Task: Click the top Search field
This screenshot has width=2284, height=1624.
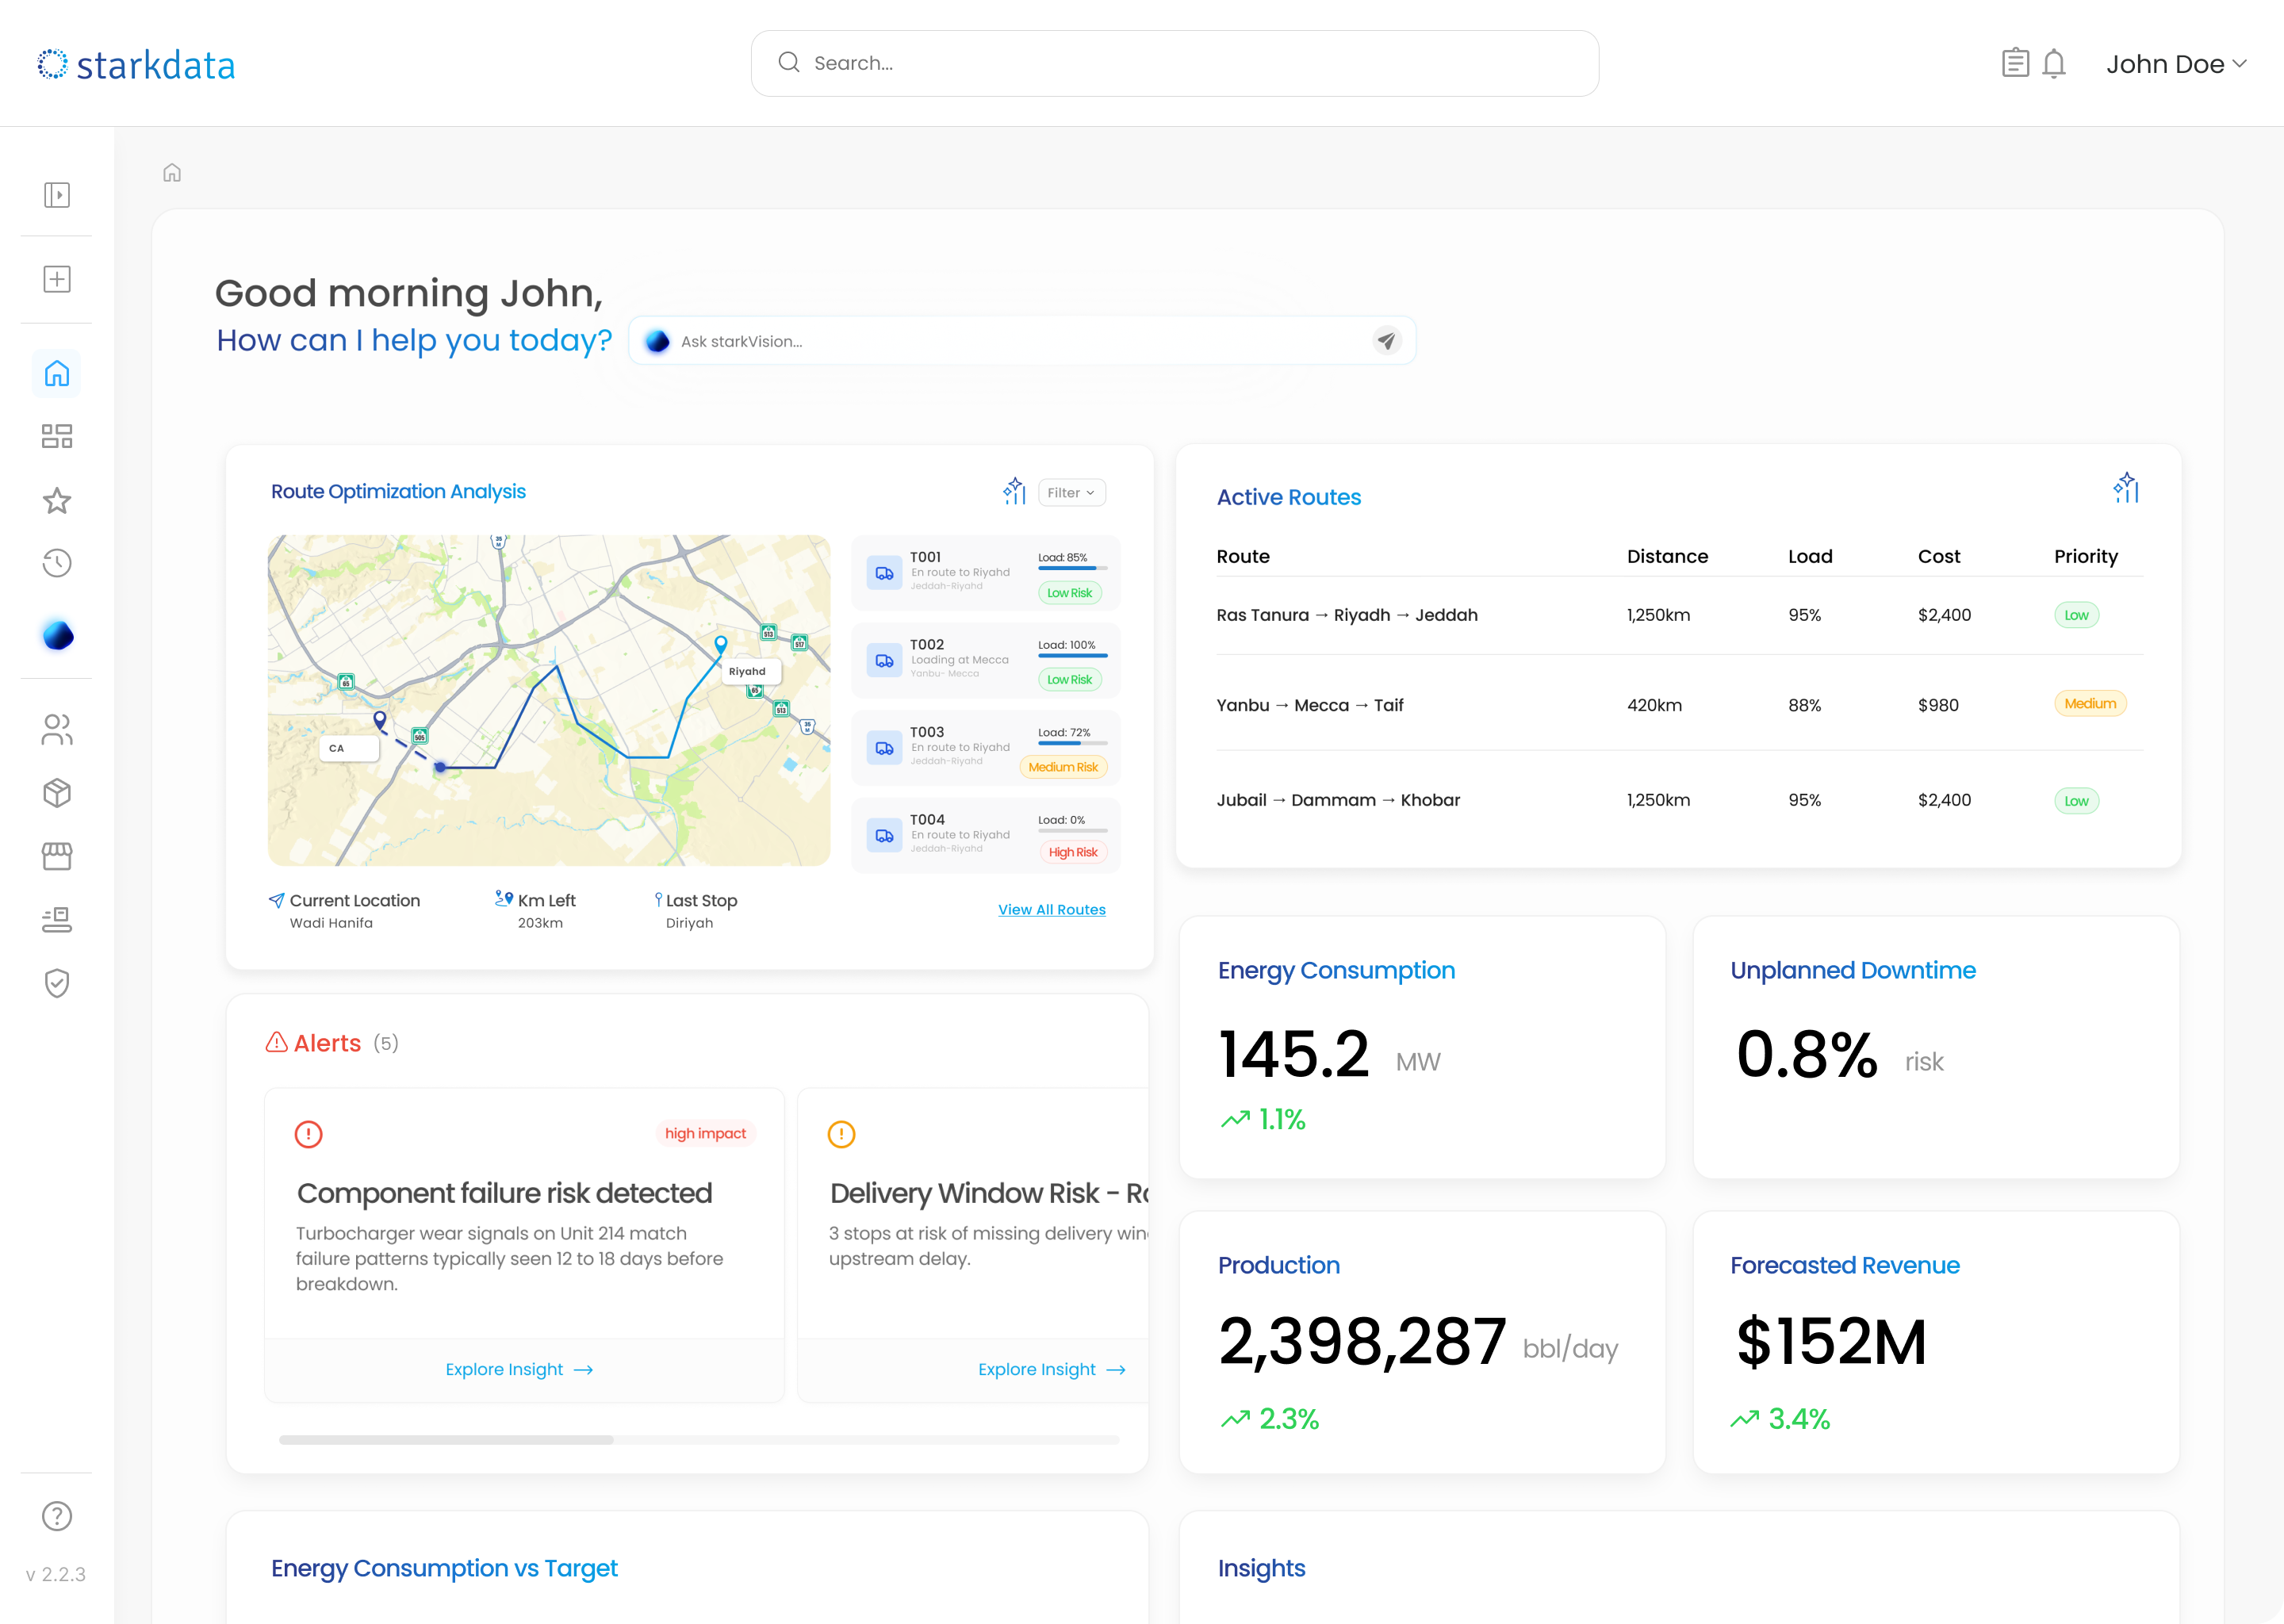Action: pyautogui.click(x=1174, y=63)
